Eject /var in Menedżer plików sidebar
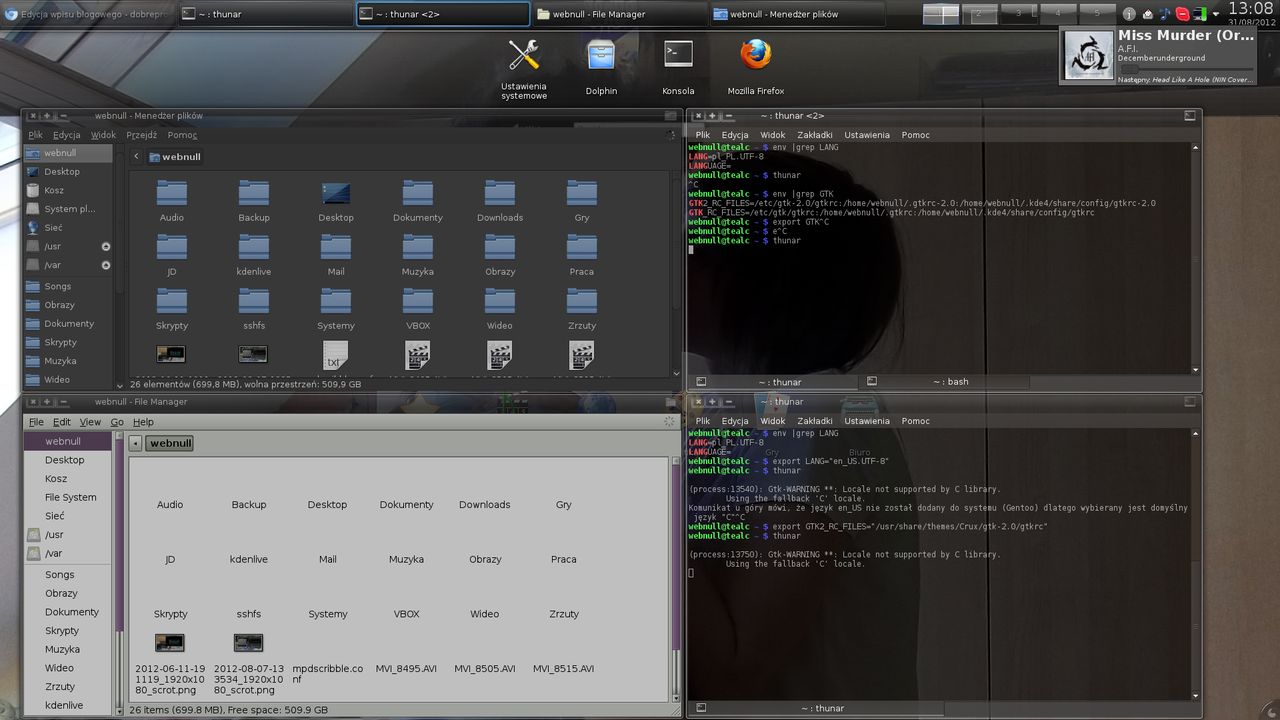This screenshot has height=720, width=1280. point(106,265)
